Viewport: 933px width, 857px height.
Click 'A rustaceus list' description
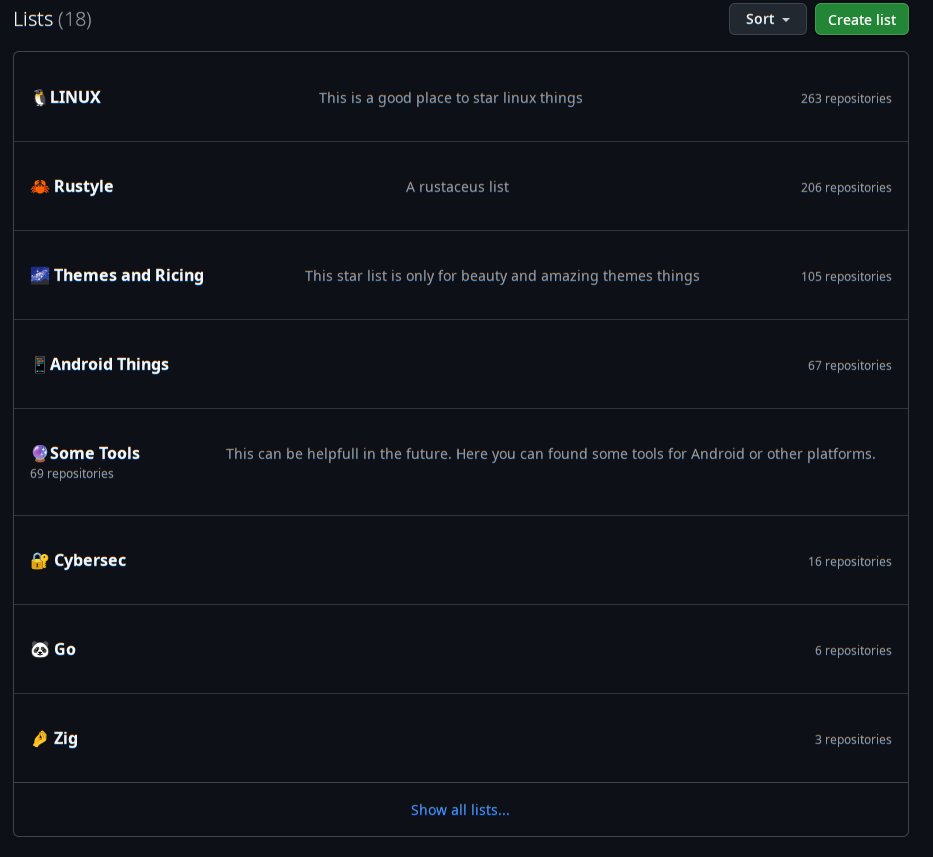click(457, 187)
